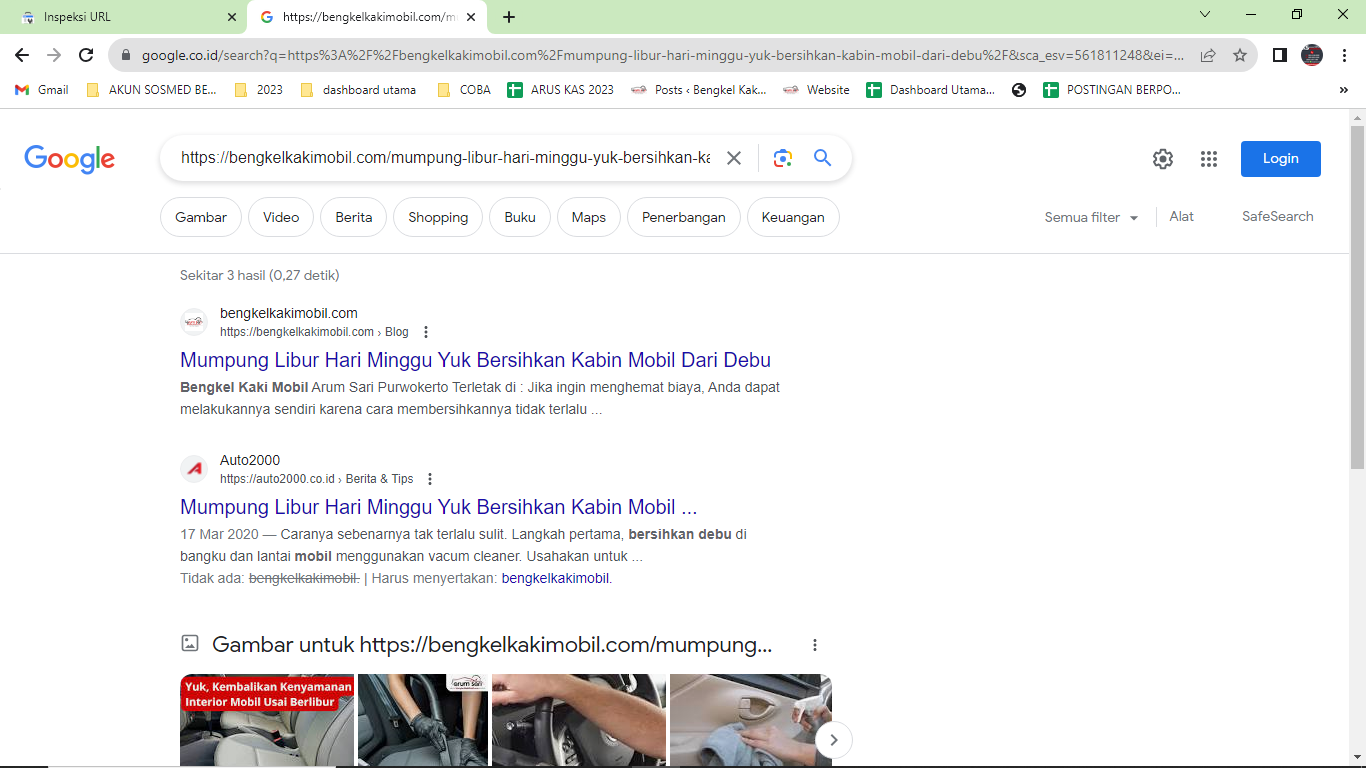
Task: Open the Chrome profile avatar
Action: 1312,56
